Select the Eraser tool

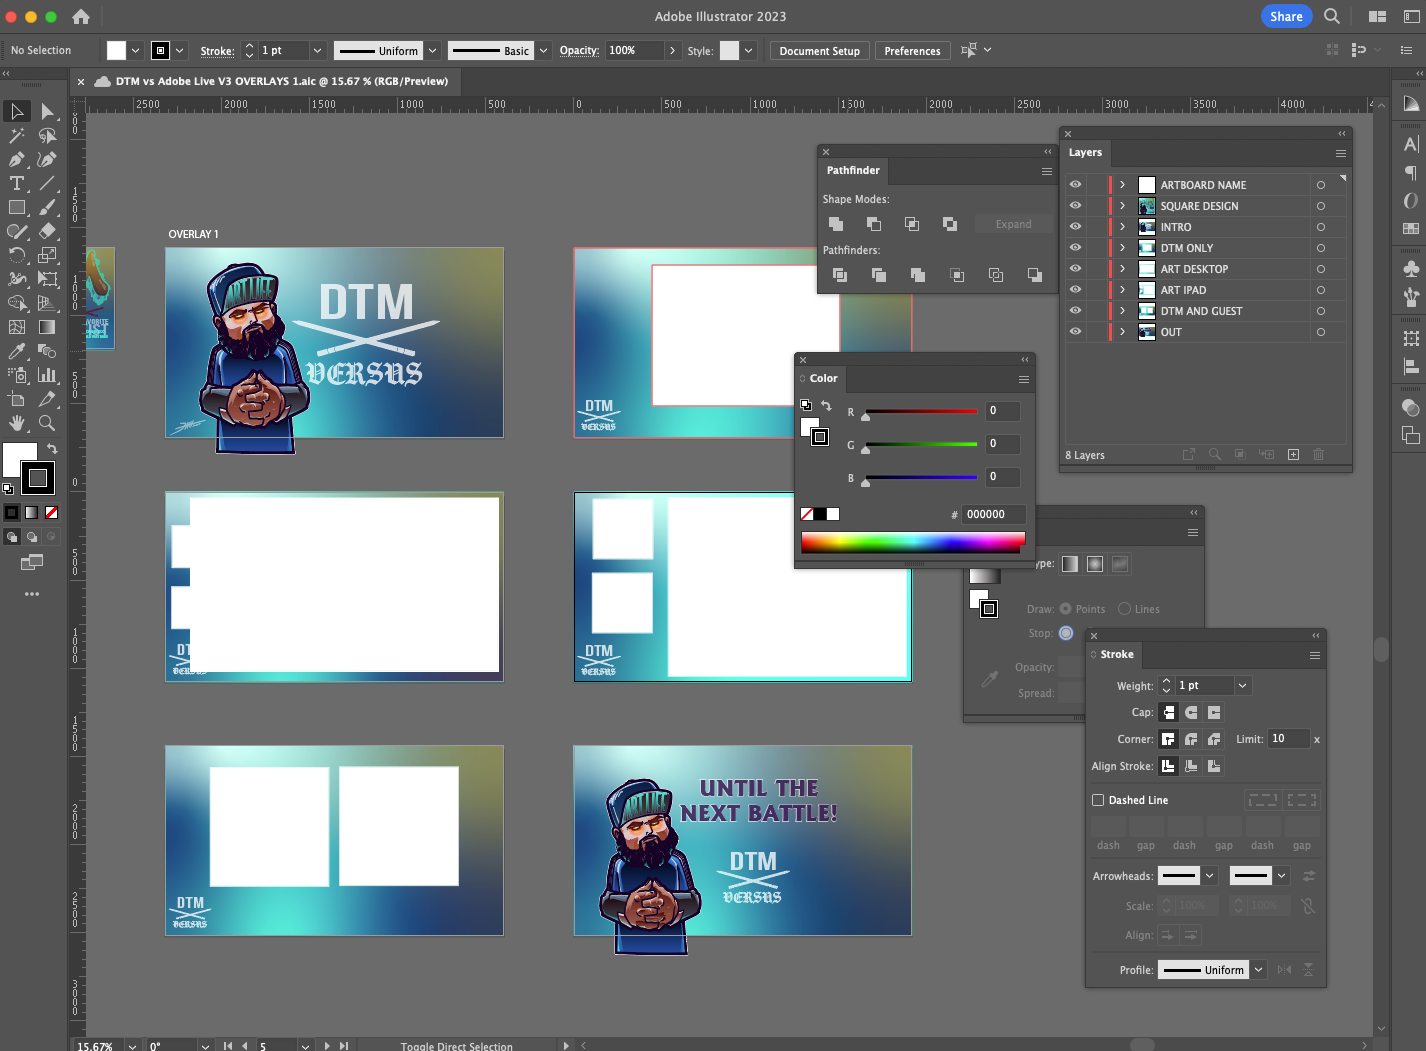tap(47, 231)
